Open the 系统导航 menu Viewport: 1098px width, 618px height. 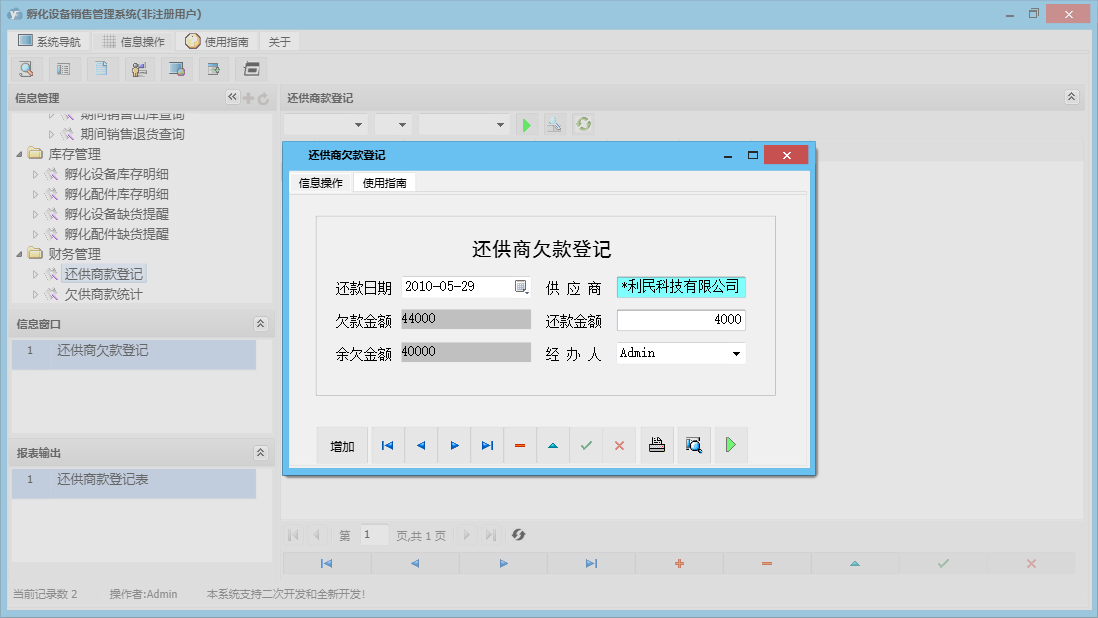click(49, 41)
